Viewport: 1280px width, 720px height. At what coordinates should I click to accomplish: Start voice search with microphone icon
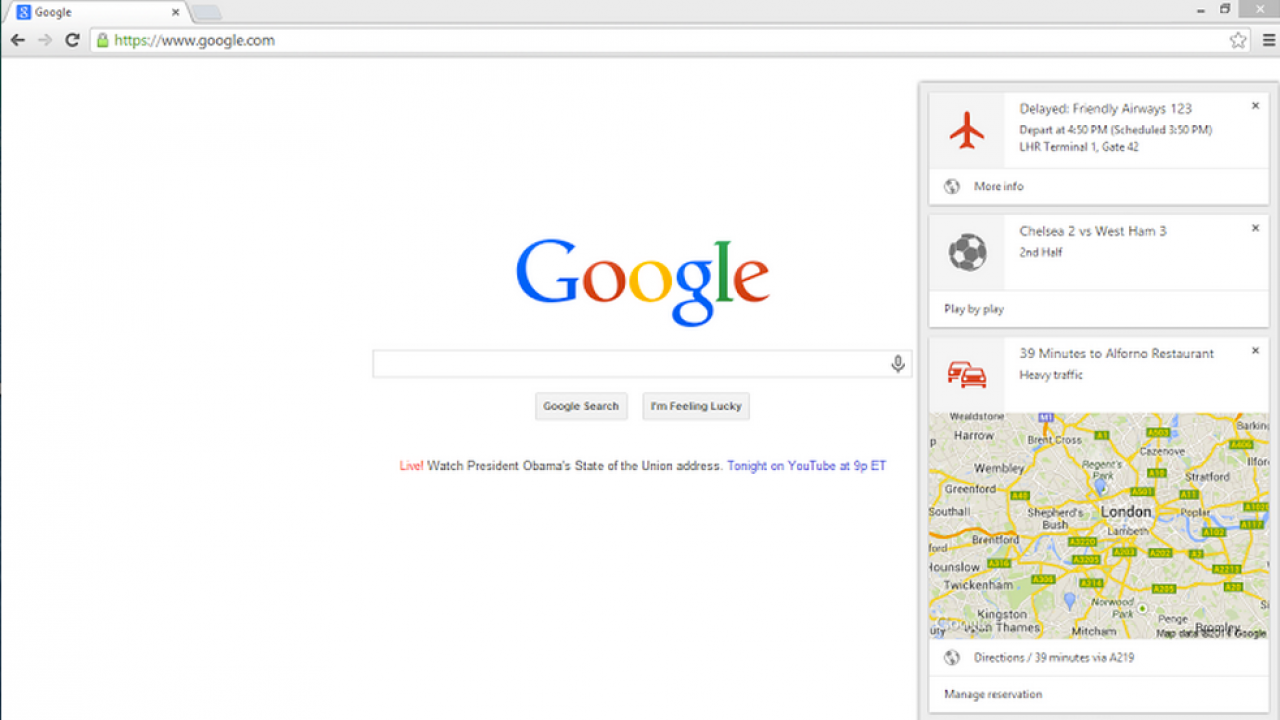coord(898,364)
